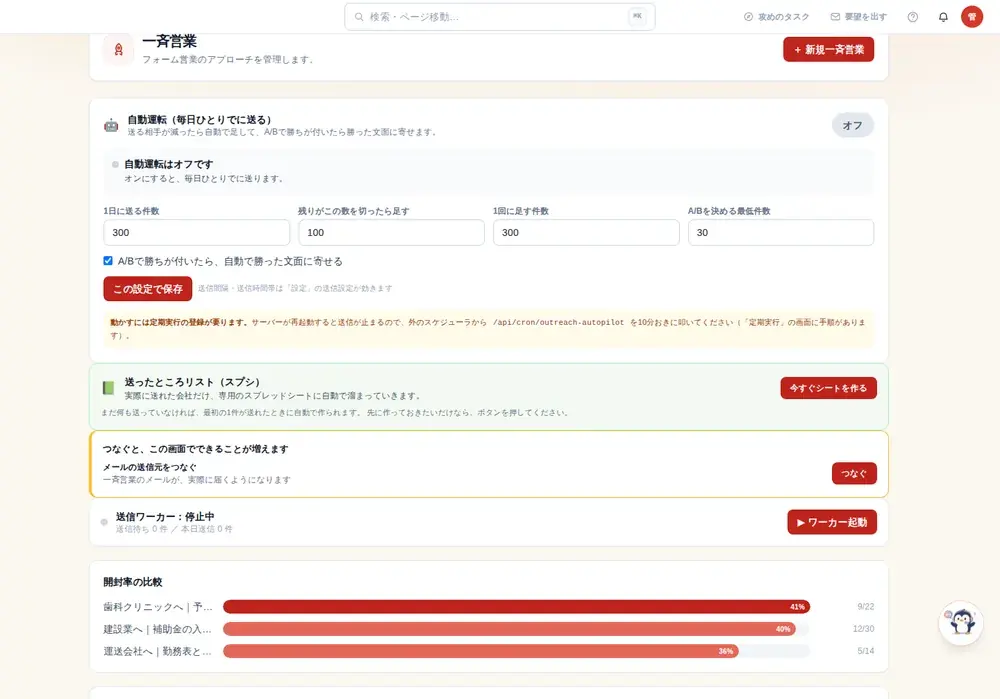
Task: Click the 攻めのタスク compass icon
Action: tap(748, 17)
